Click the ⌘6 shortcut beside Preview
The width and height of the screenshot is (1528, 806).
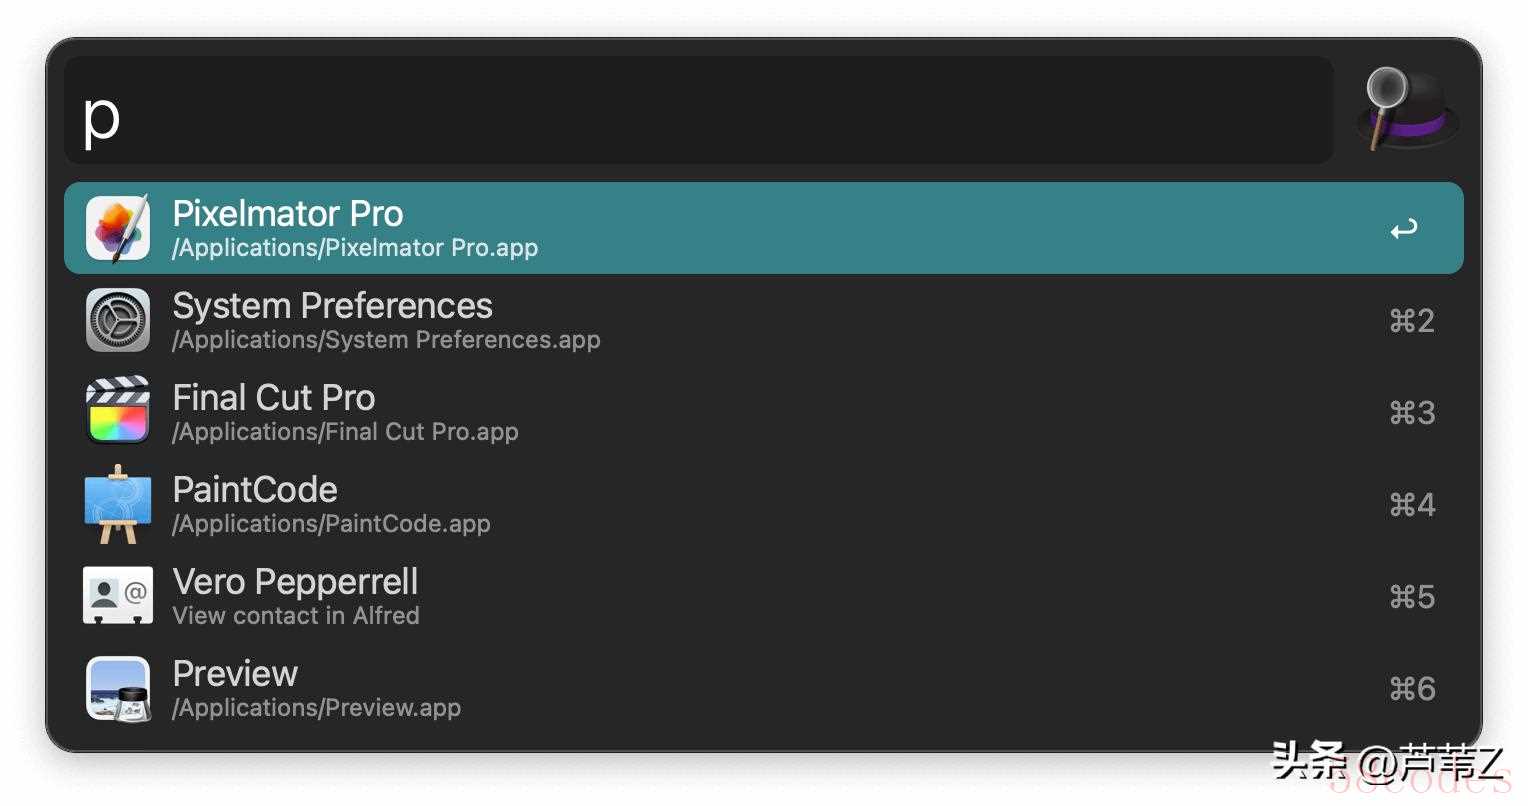pos(1412,689)
